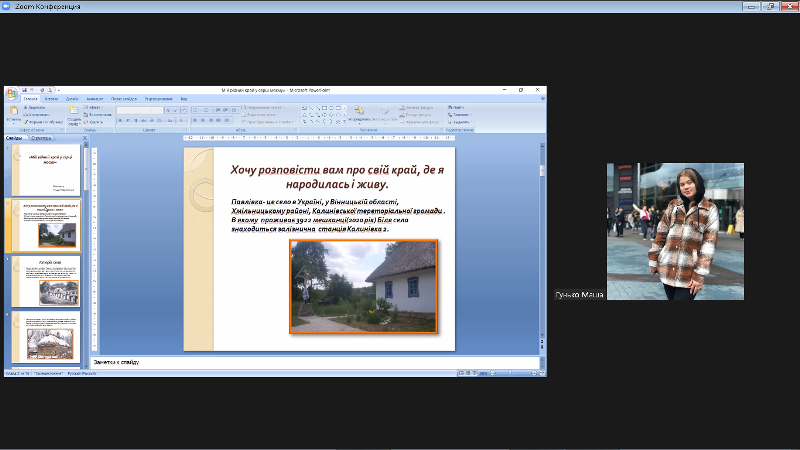Click the Paste clipboard icon
This screenshot has height=450, width=800.
click(13, 112)
